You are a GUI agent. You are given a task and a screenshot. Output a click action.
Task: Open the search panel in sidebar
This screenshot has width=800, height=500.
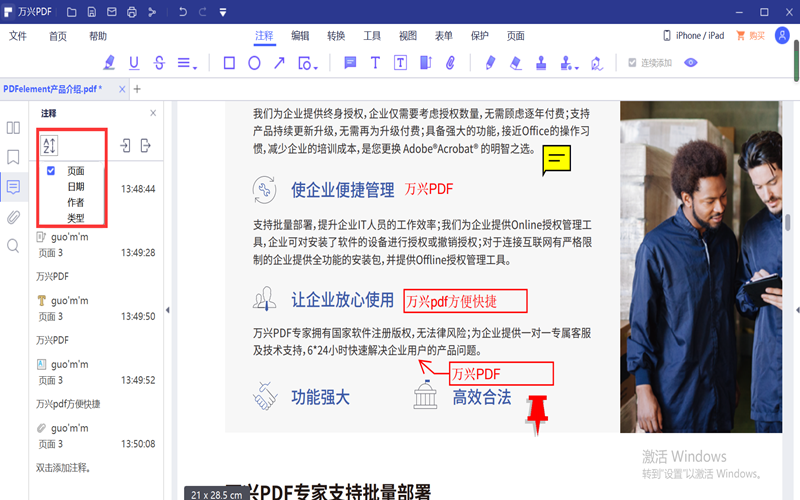(13, 245)
